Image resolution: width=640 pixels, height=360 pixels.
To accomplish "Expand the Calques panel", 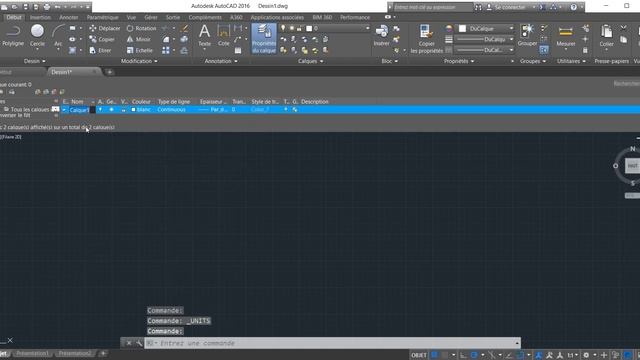I will pos(310,61).
